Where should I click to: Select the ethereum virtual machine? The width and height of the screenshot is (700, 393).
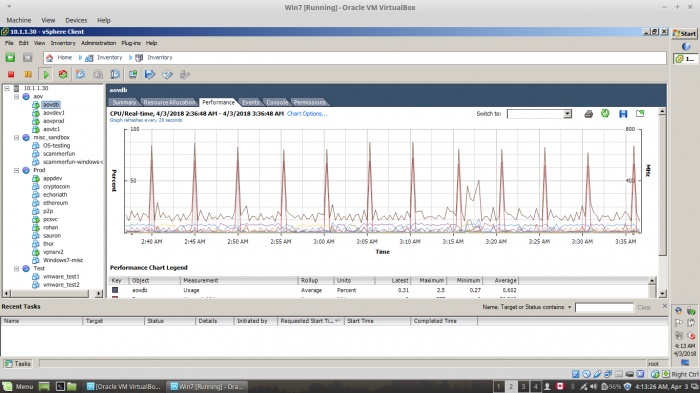(55, 203)
